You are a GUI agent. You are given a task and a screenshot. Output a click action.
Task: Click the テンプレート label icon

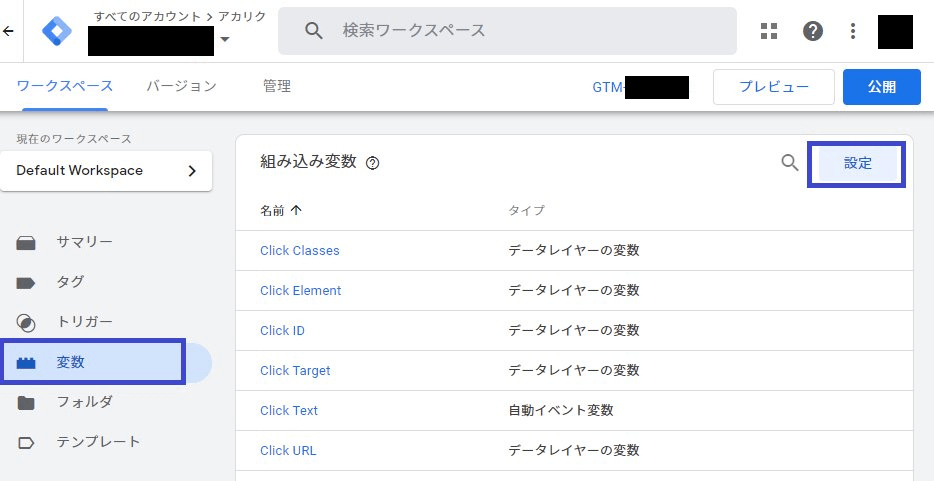click(26, 443)
